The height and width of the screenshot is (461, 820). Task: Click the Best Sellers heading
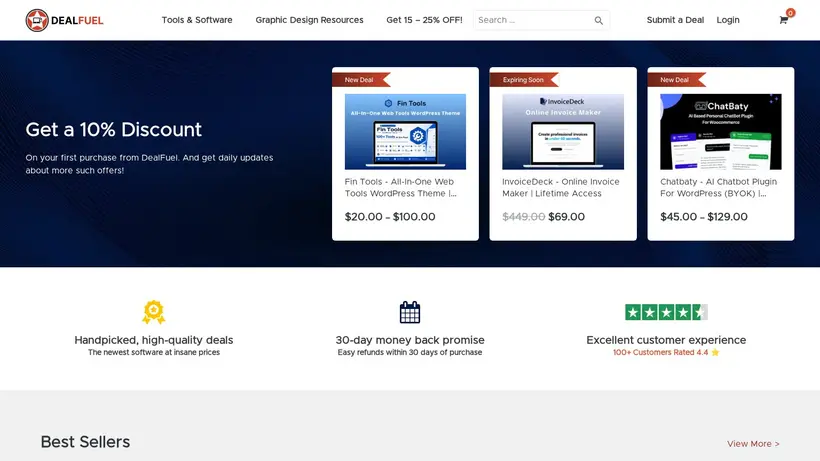85,442
